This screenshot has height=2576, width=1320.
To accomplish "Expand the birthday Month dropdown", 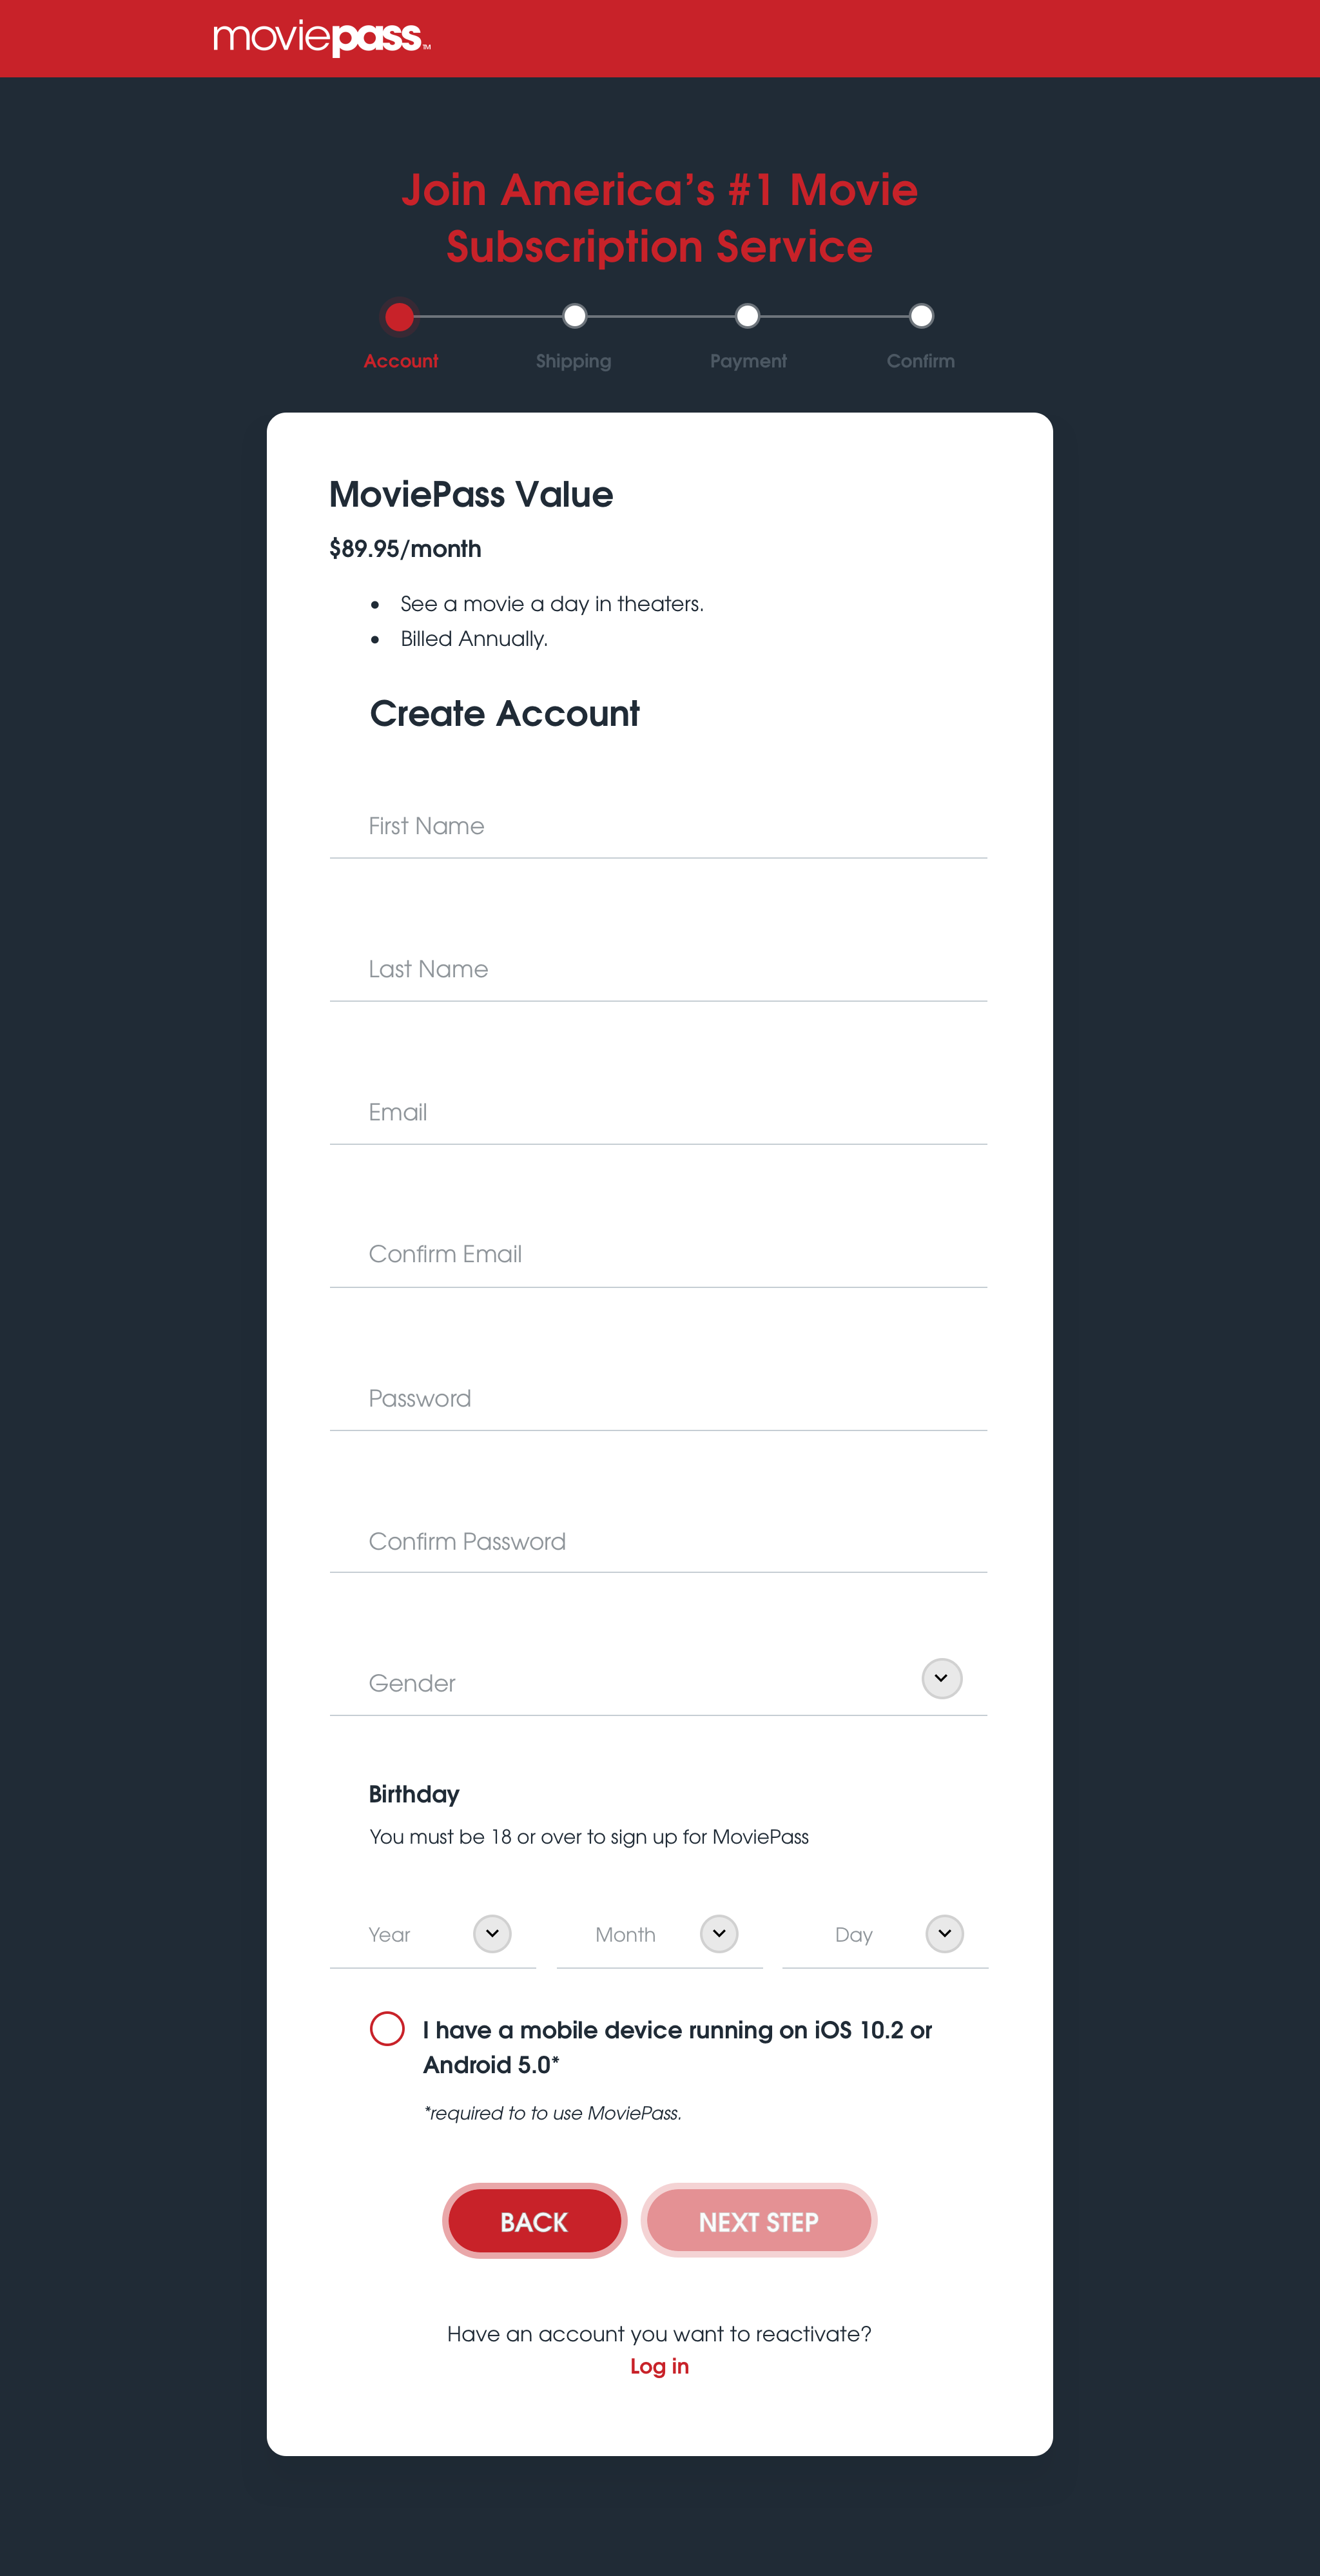I will 719,1934.
